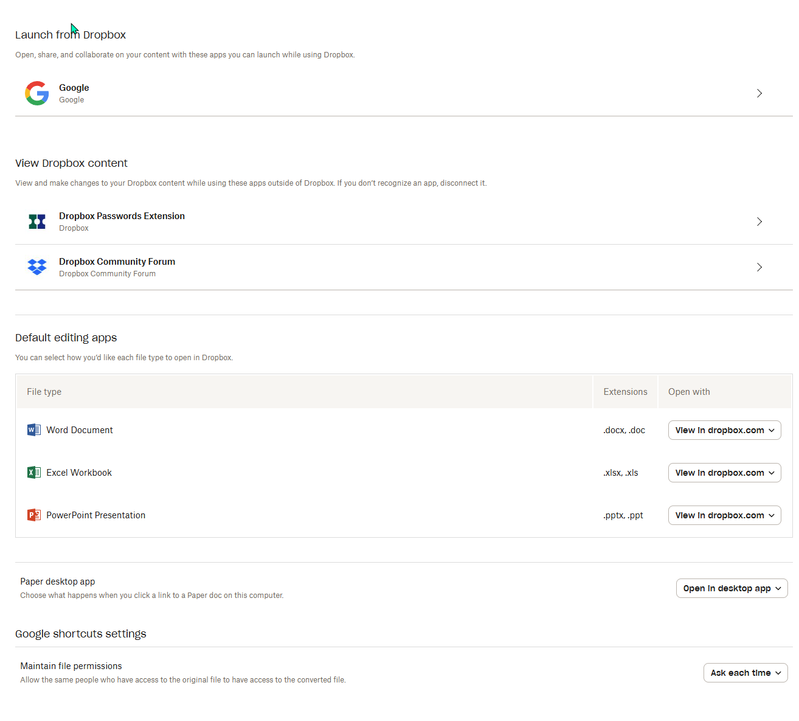Open the Word Document 'Open with' dropdown

click(x=724, y=430)
